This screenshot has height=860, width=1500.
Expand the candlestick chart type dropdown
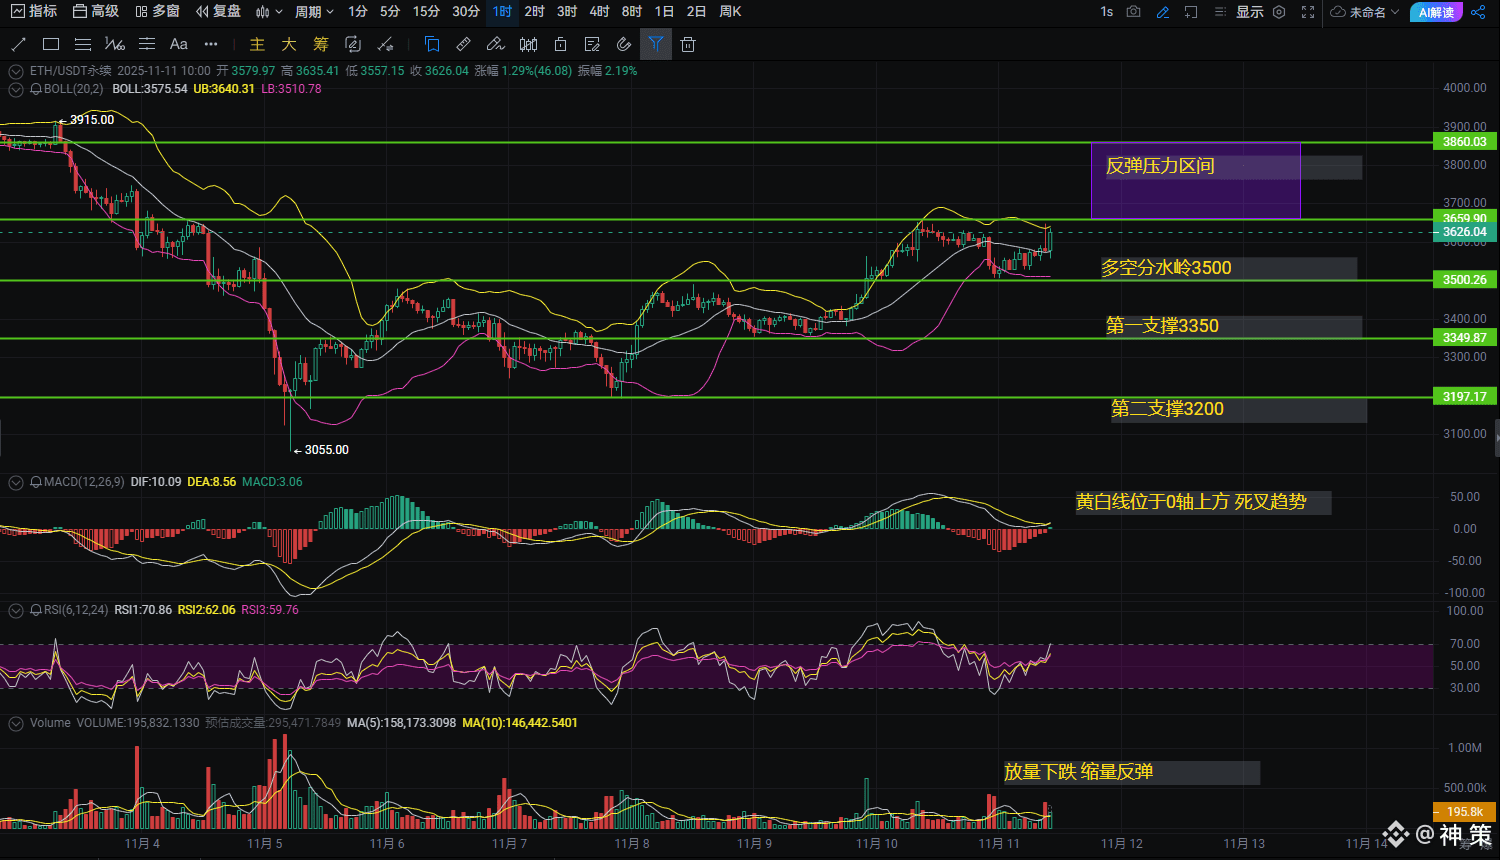tap(269, 12)
